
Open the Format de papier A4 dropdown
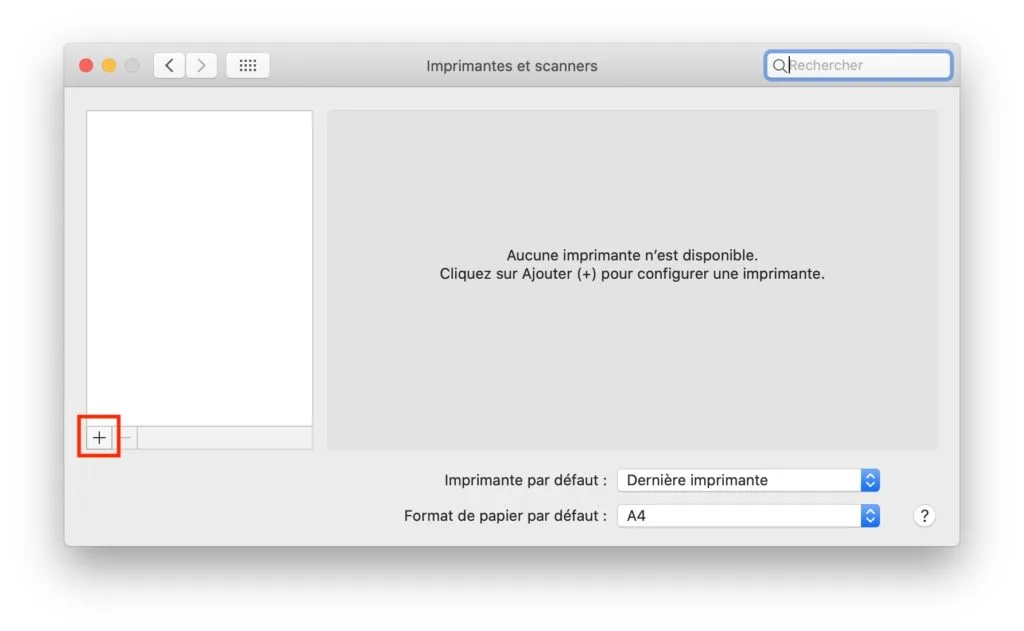click(x=748, y=516)
